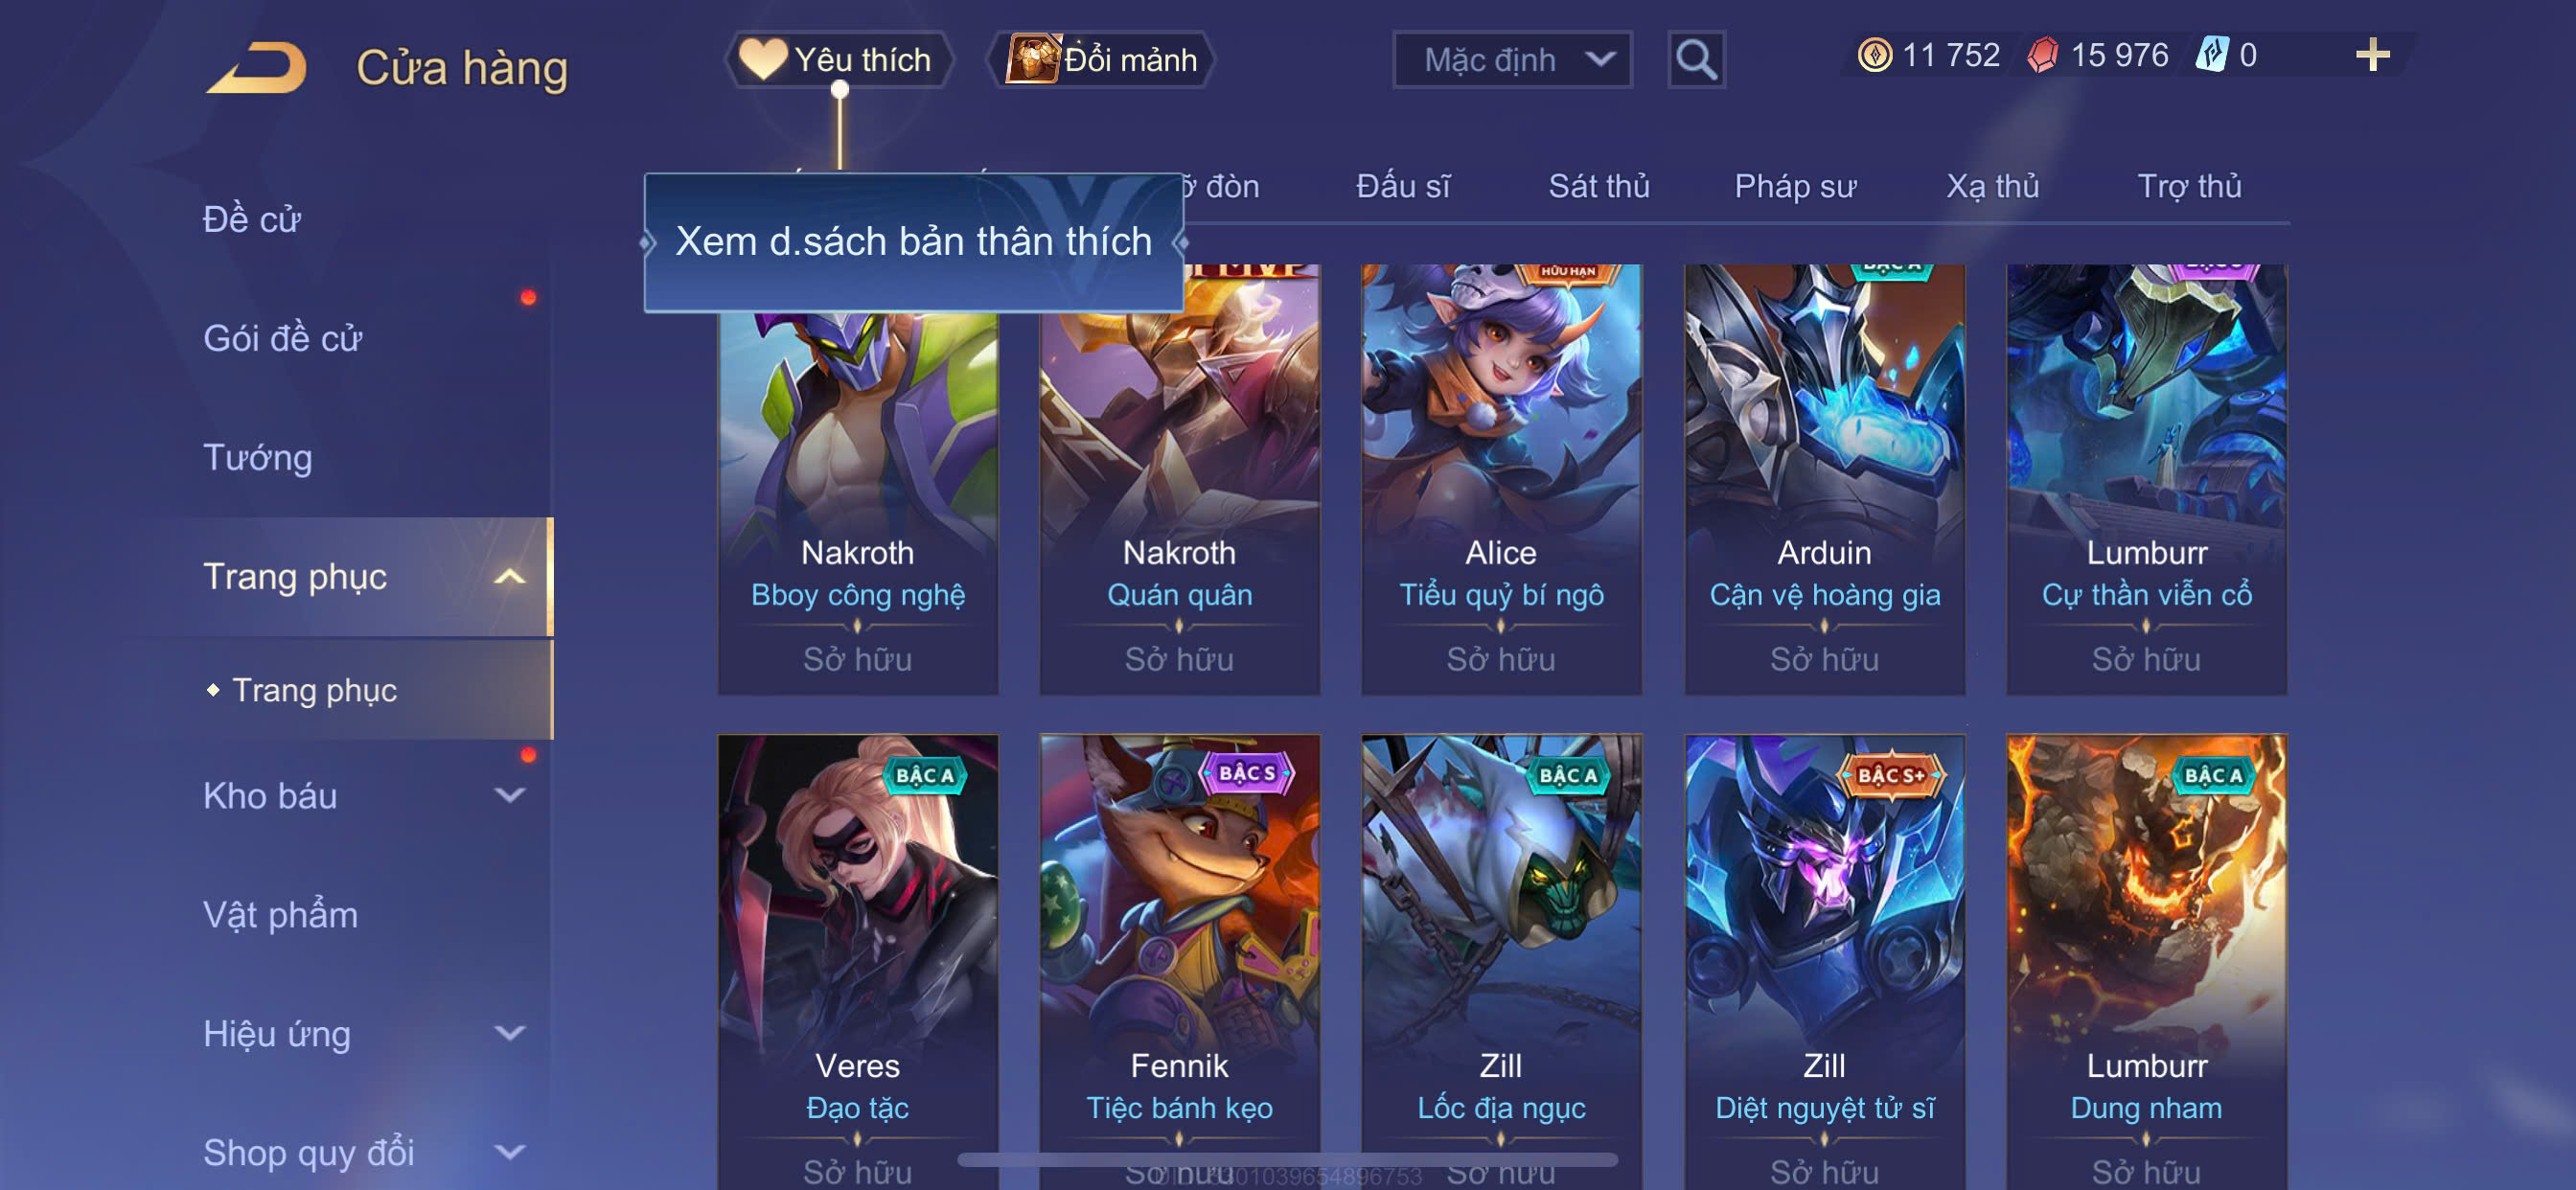Switch to the Pháp sư tab
This screenshot has width=2576, height=1190.
pyautogui.click(x=1795, y=186)
